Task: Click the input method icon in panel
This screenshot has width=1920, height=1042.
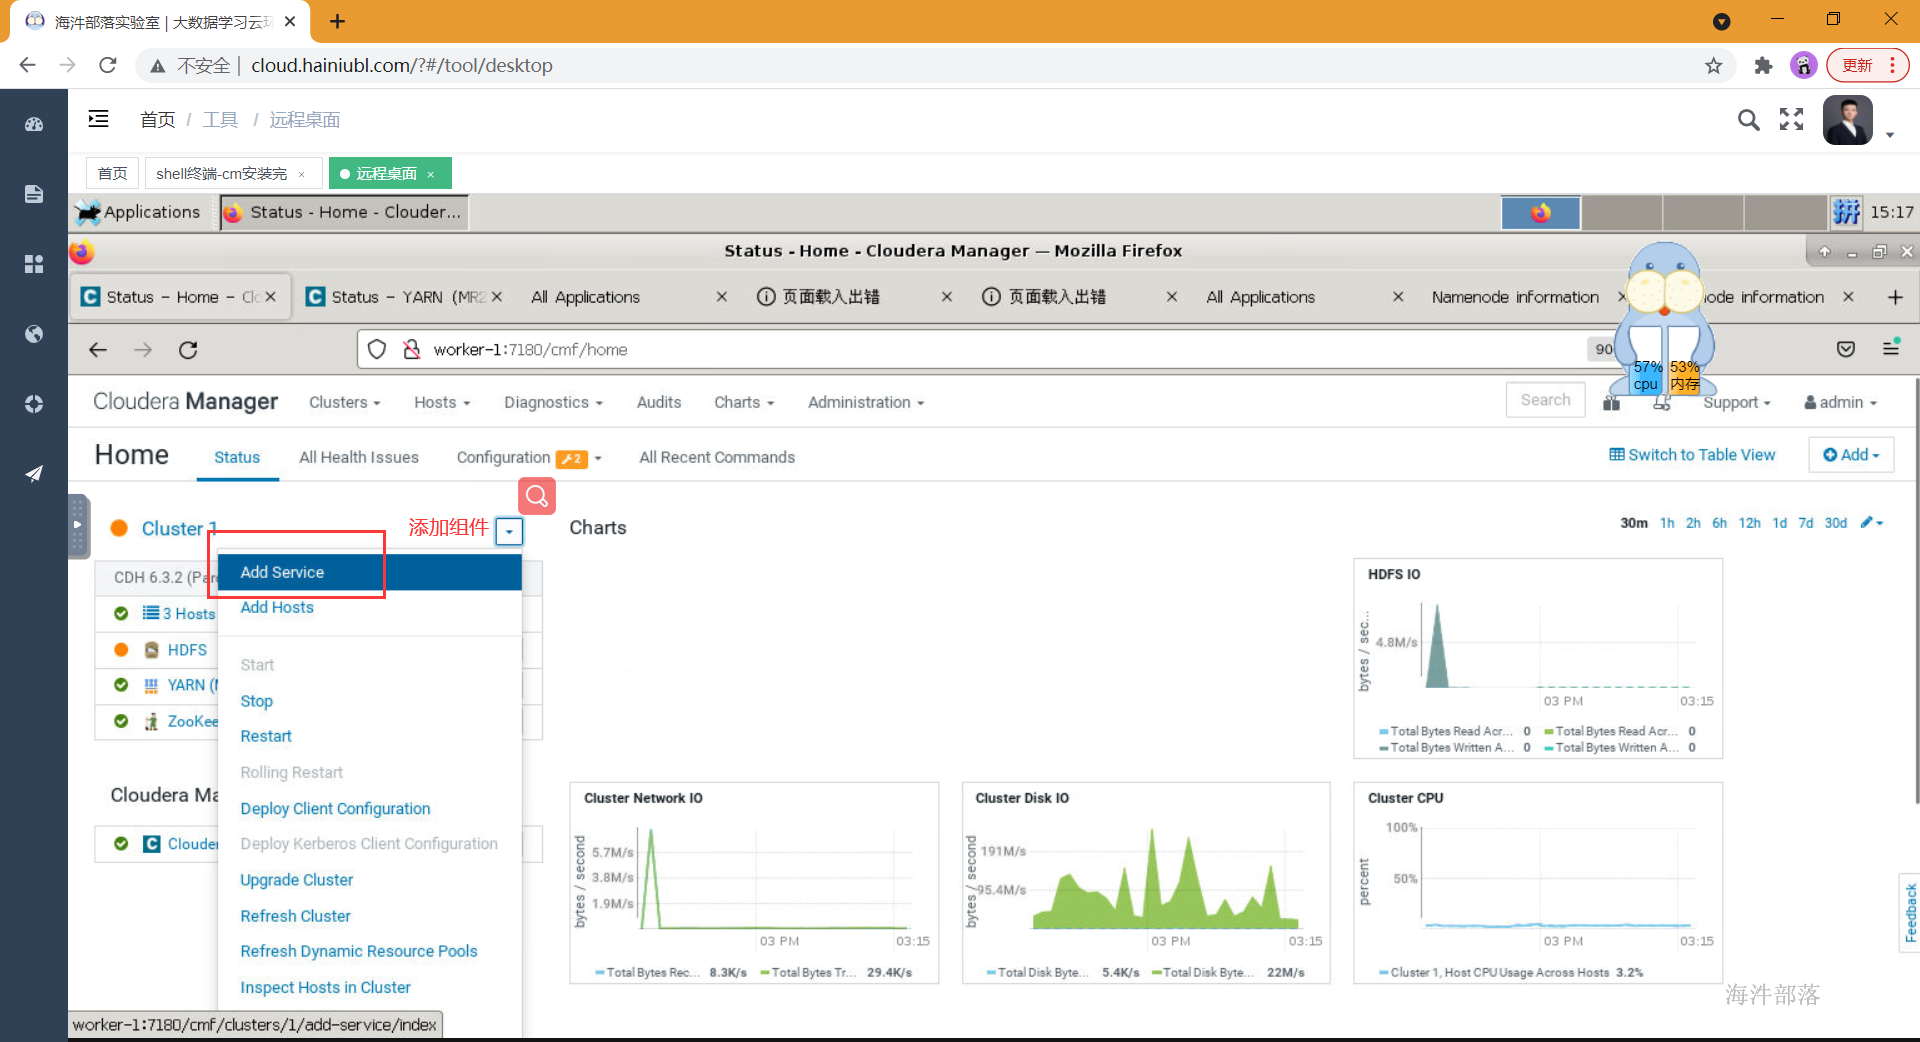Action: [x=1846, y=212]
